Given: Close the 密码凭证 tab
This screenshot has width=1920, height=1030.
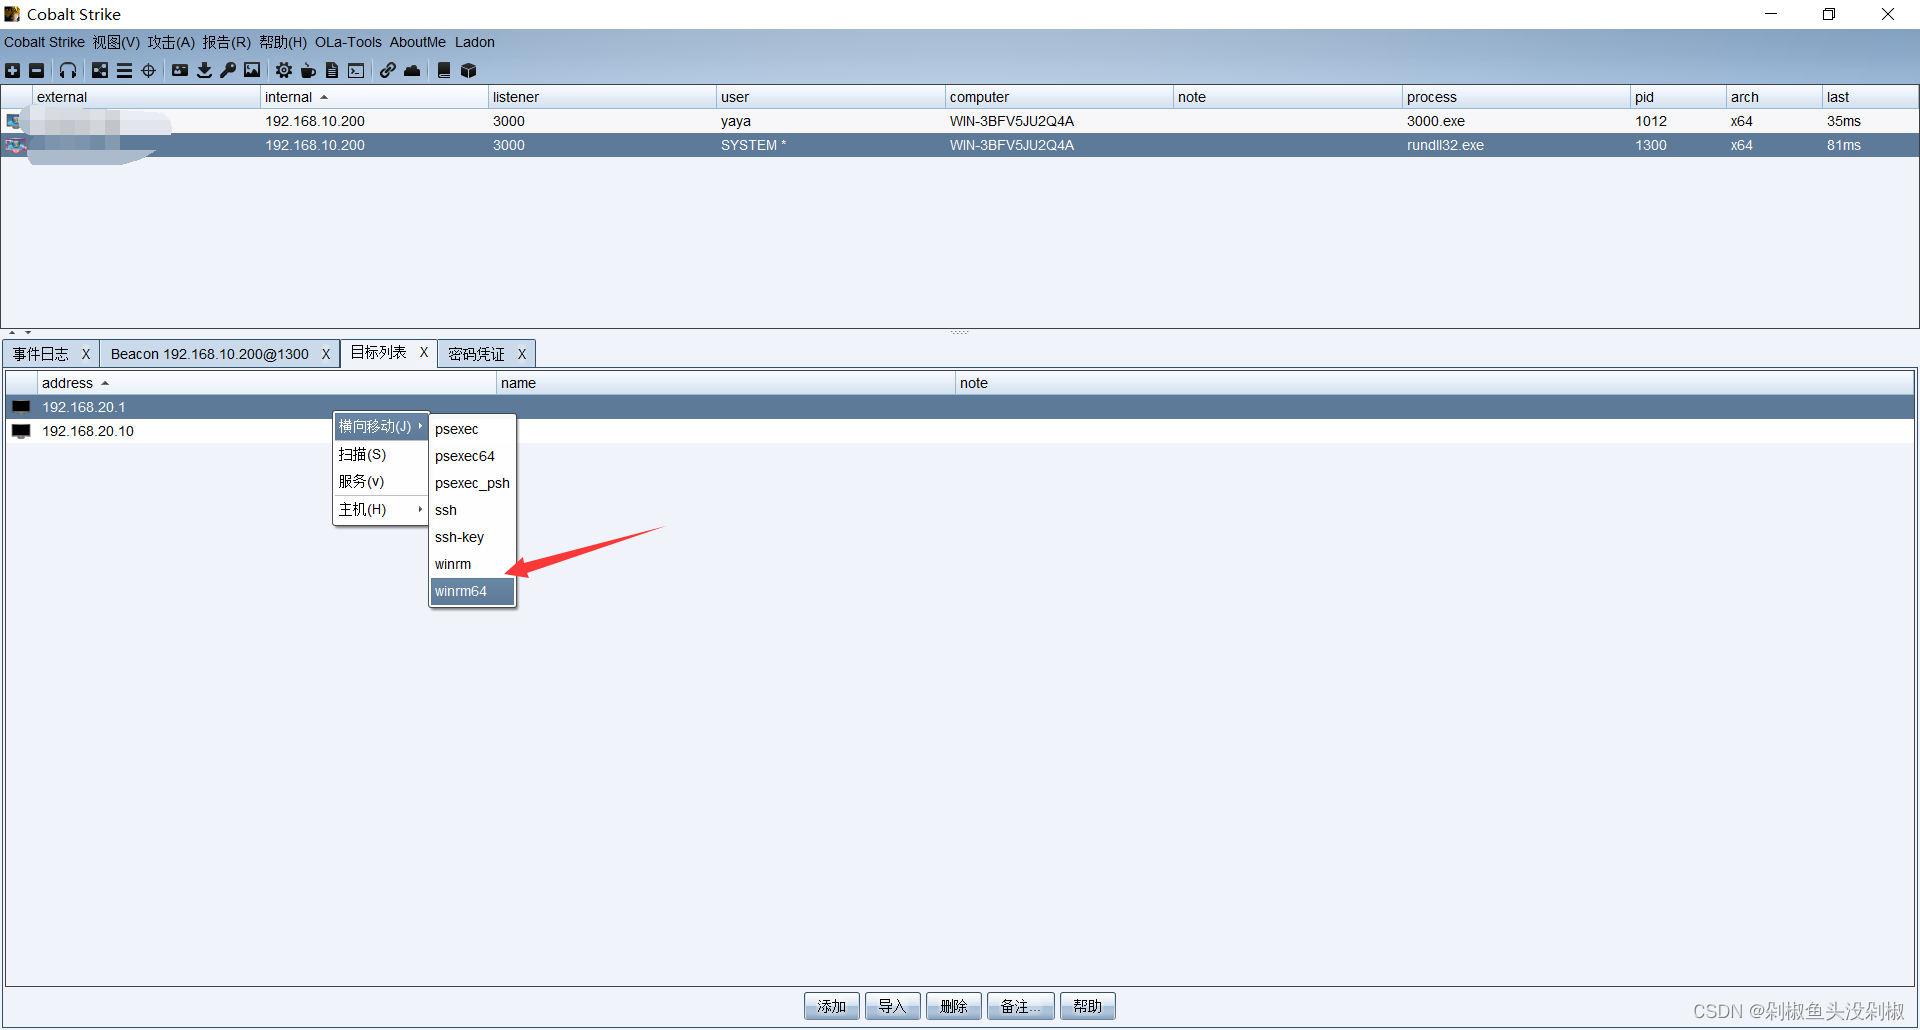Looking at the screenshot, I should 522,354.
